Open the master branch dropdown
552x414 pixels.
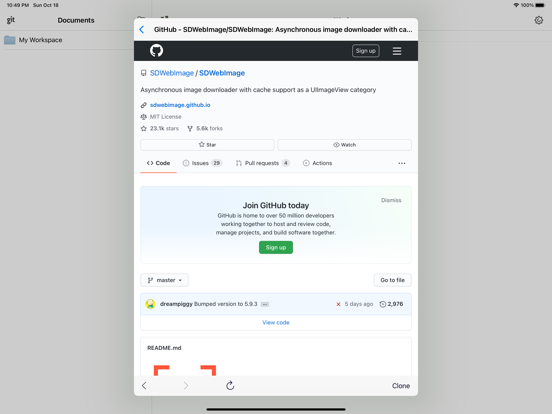(x=164, y=280)
